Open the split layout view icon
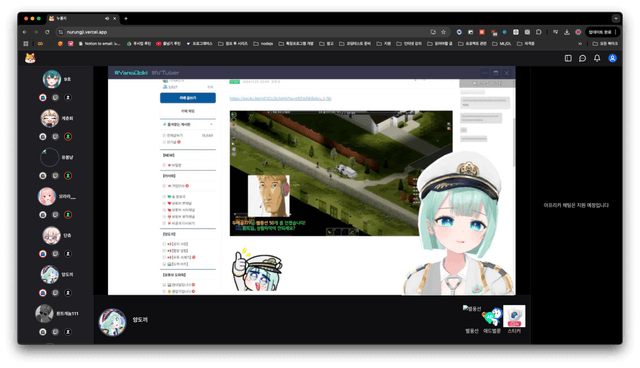The width and height of the screenshot is (640, 368). click(x=568, y=58)
